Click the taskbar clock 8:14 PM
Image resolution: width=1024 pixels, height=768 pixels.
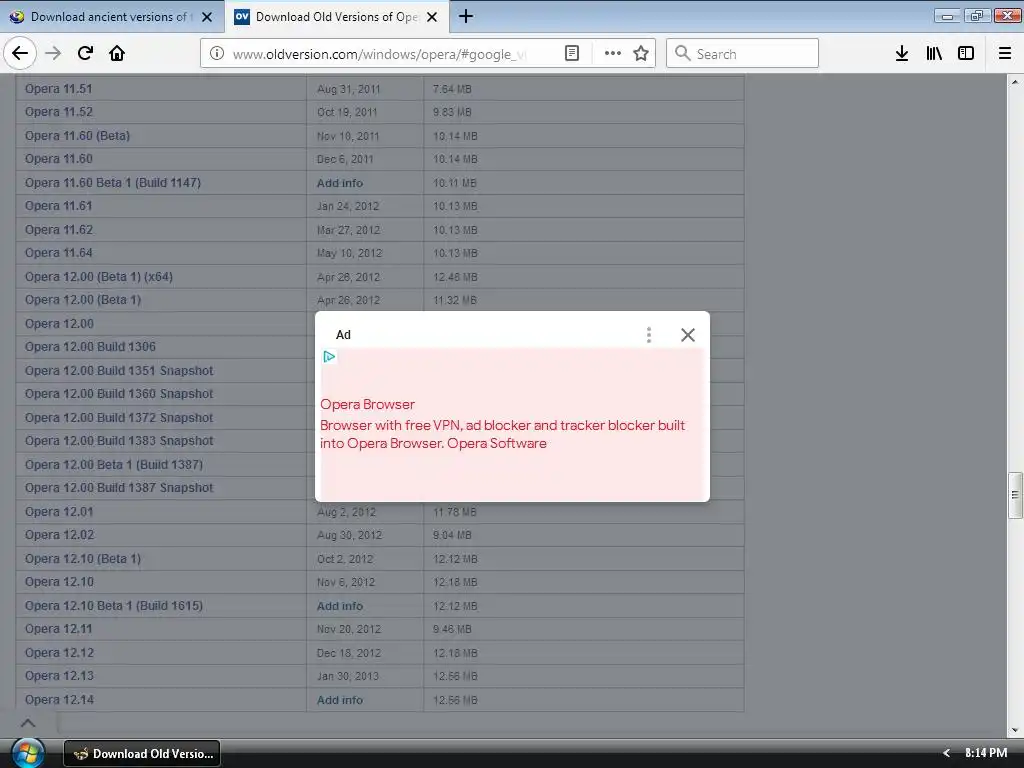(985, 754)
